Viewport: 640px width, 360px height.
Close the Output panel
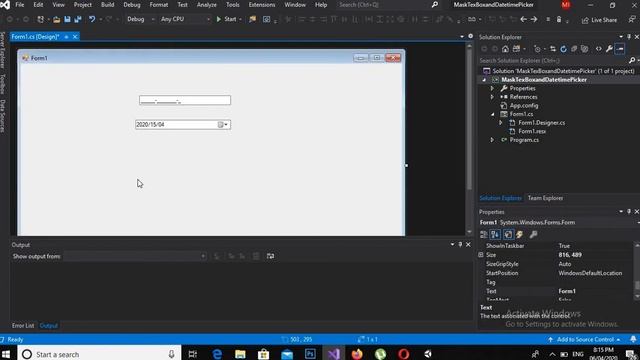[x=468, y=244]
